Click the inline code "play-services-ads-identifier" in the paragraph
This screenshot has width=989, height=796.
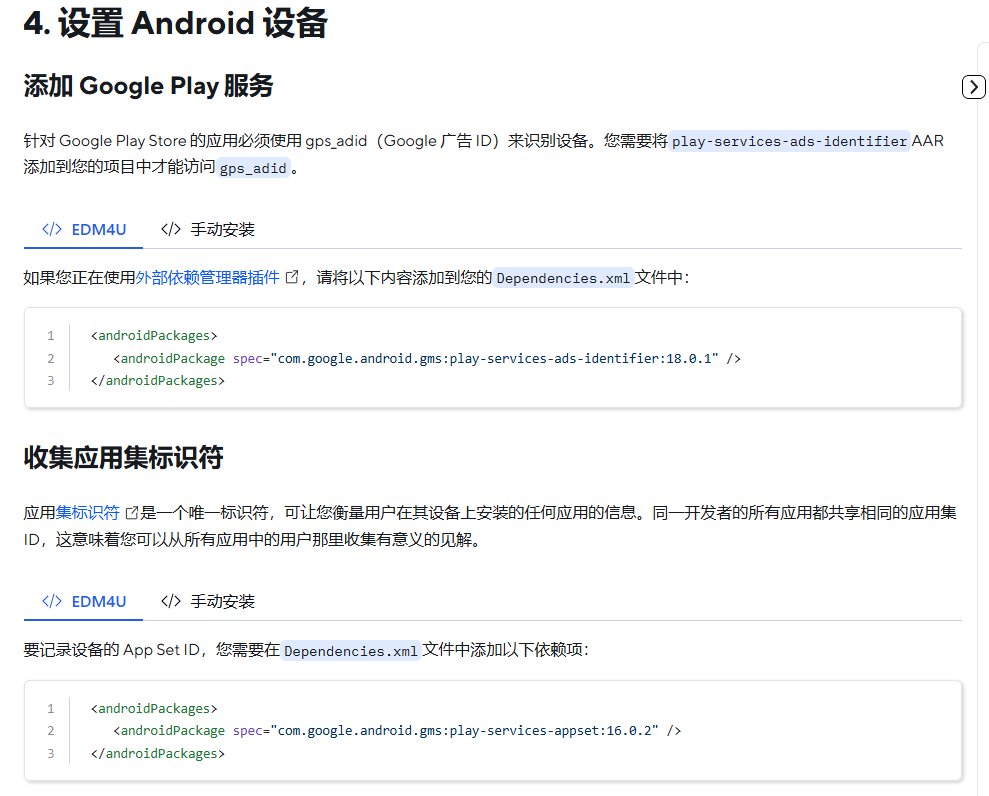tap(789, 141)
